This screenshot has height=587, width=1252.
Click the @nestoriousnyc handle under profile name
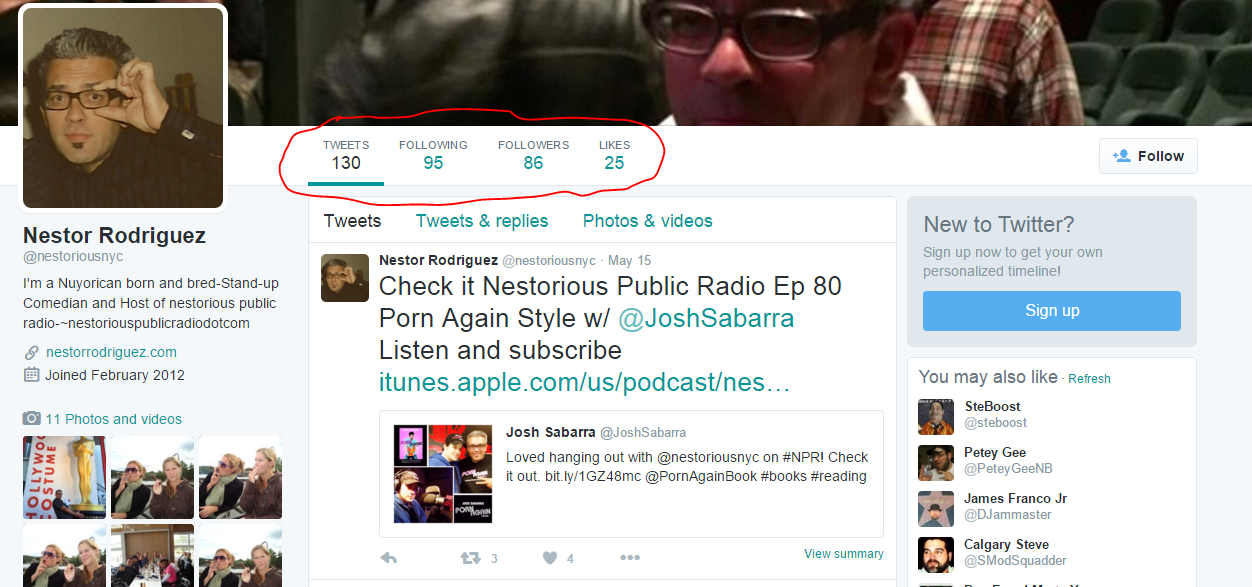click(73, 257)
